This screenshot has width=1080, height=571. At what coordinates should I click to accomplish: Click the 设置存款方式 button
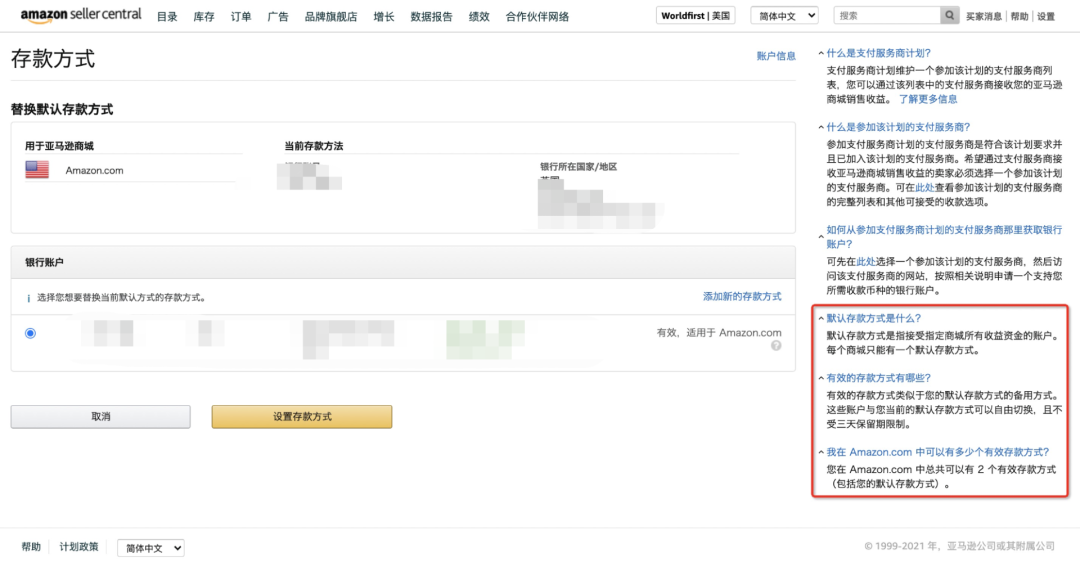point(302,417)
